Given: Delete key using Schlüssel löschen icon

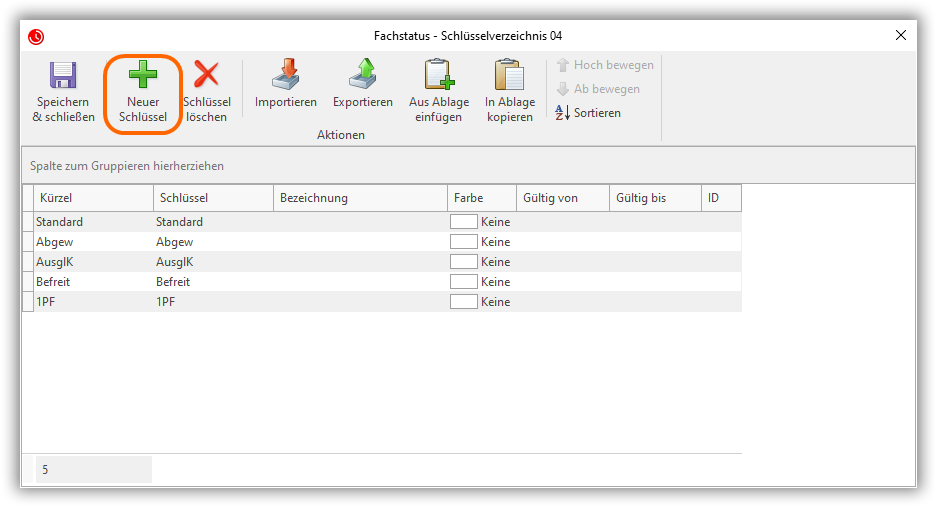Looking at the screenshot, I should pos(206,76).
